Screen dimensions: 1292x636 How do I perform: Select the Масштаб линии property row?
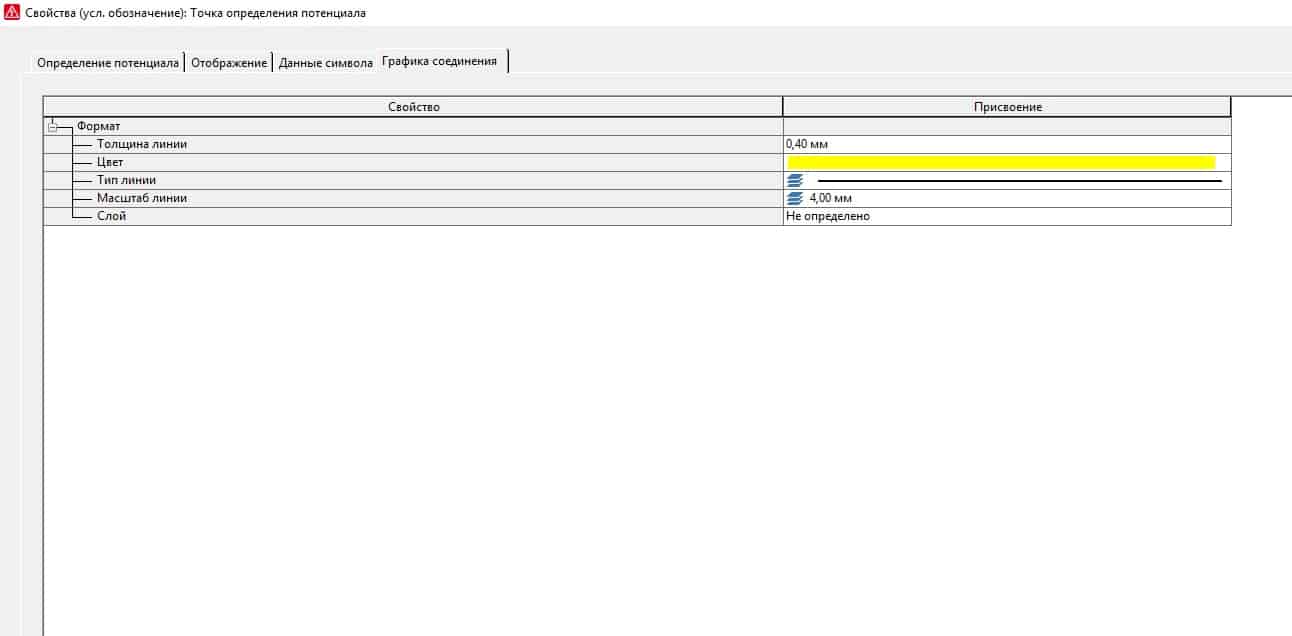click(x=637, y=198)
